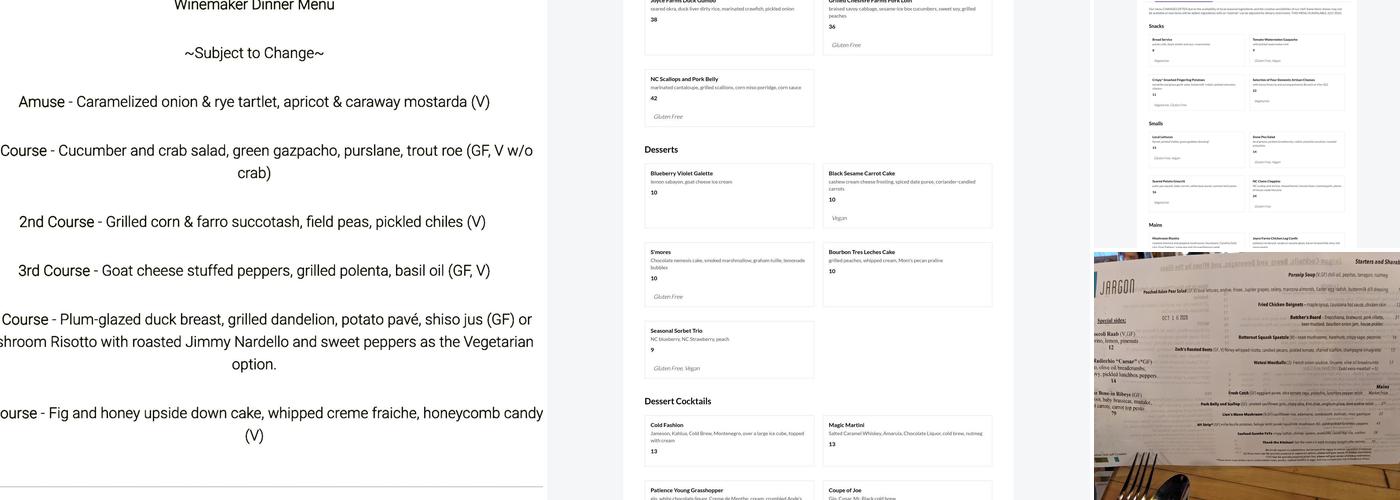Select the Magic Martini cocktail card
This screenshot has height=500, width=1400.
pos(907,440)
